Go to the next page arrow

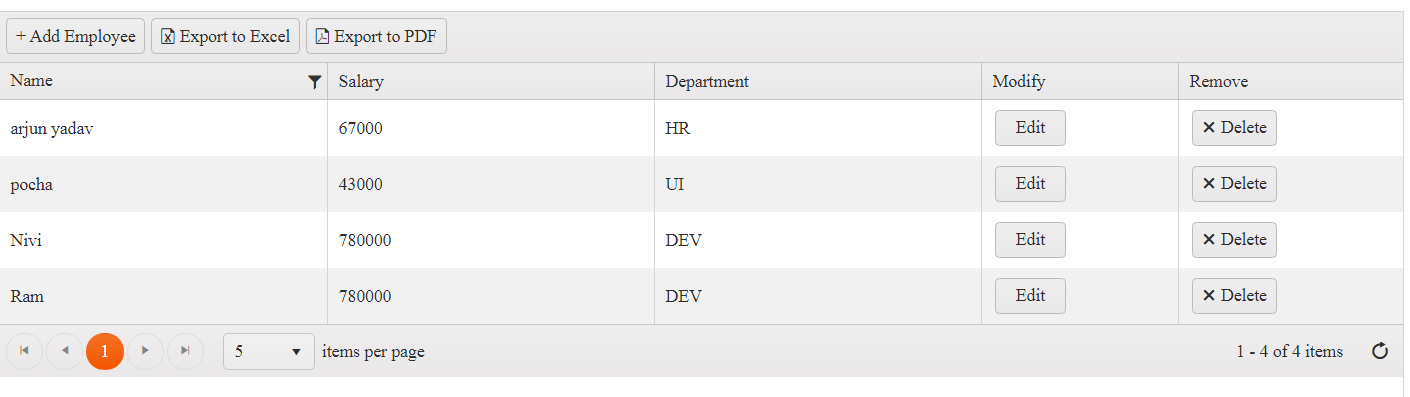tap(146, 351)
